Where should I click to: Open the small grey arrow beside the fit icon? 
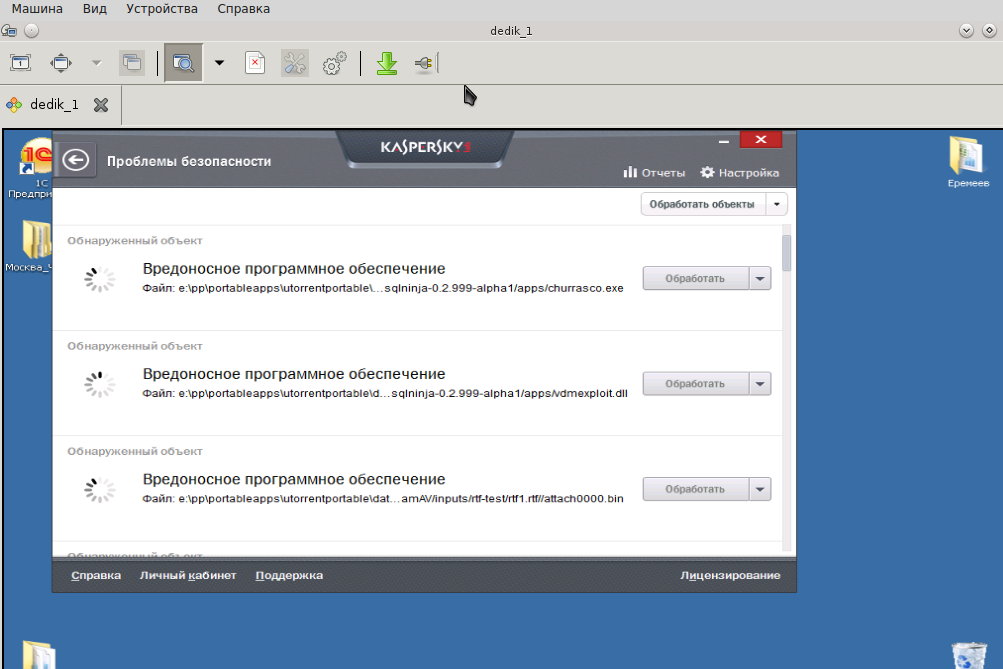[x=97, y=63]
